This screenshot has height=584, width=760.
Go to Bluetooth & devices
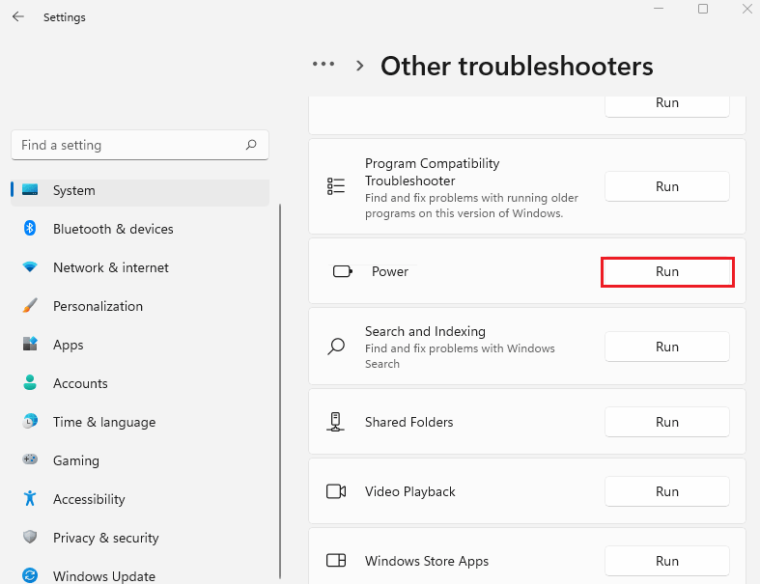pyautogui.click(x=140, y=229)
